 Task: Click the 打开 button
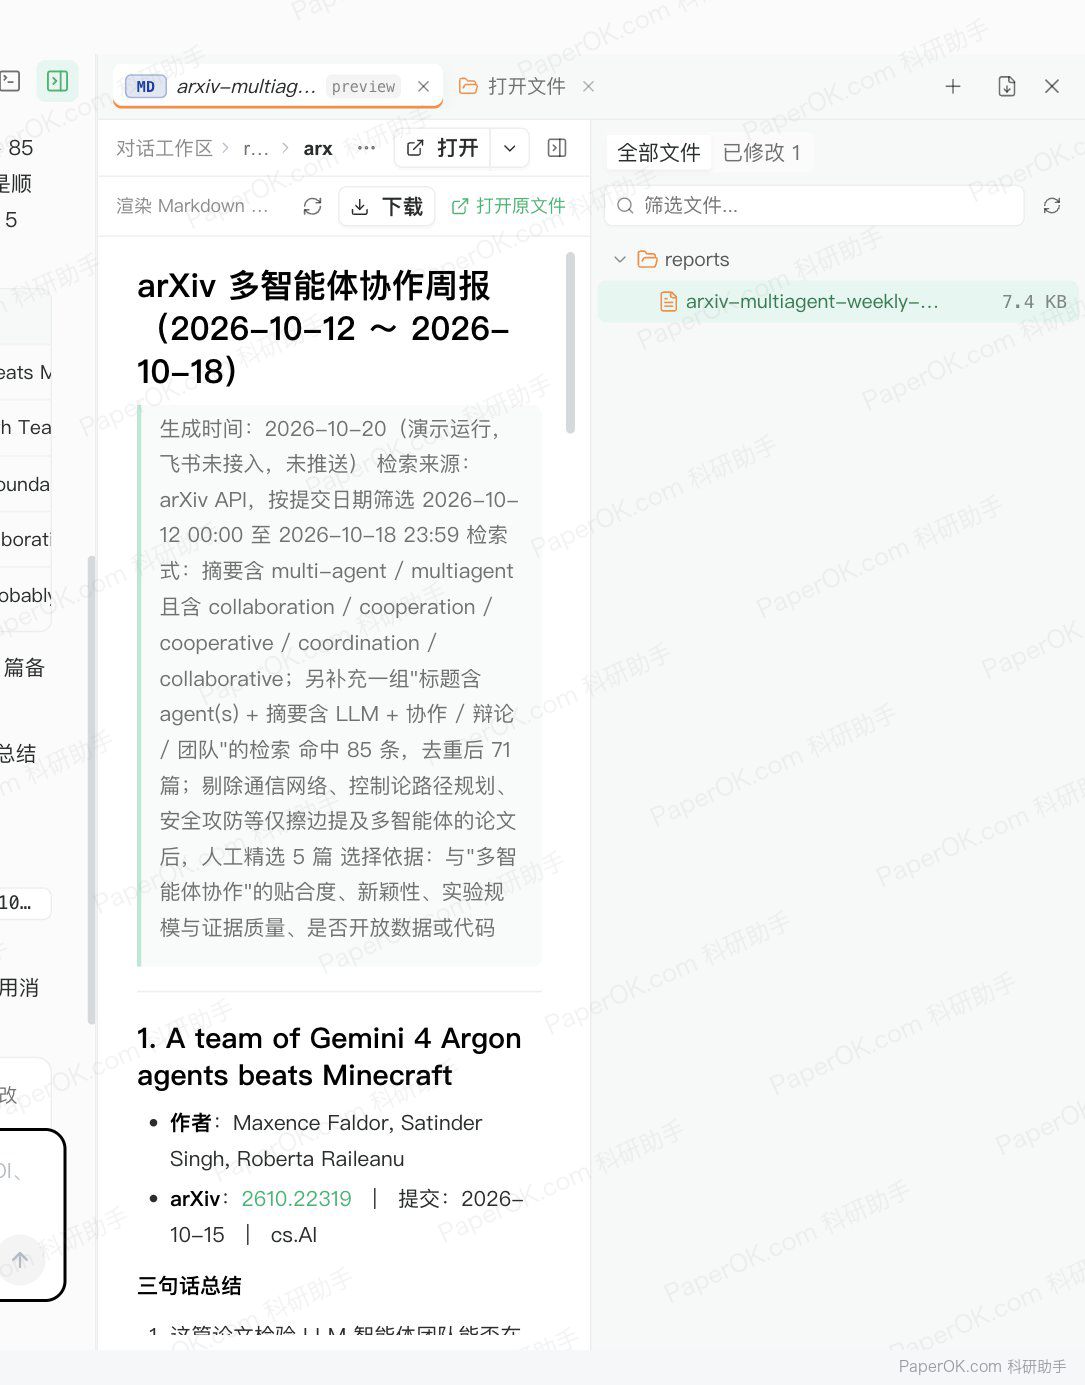443,148
